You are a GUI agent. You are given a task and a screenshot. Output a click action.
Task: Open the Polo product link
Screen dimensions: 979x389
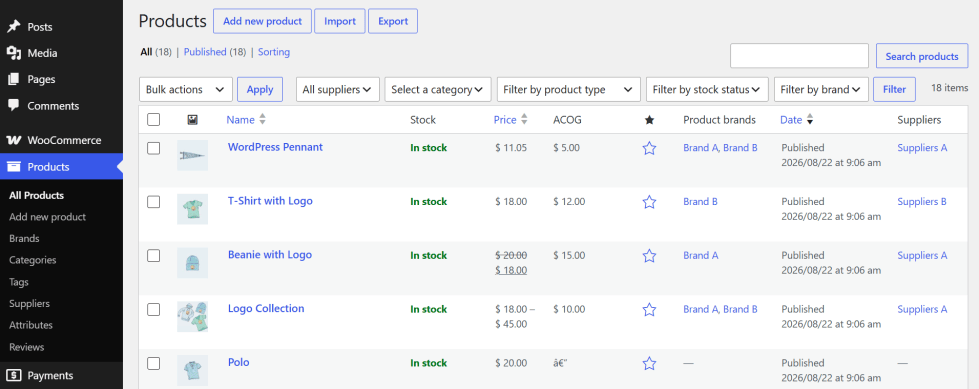point(239,362)
